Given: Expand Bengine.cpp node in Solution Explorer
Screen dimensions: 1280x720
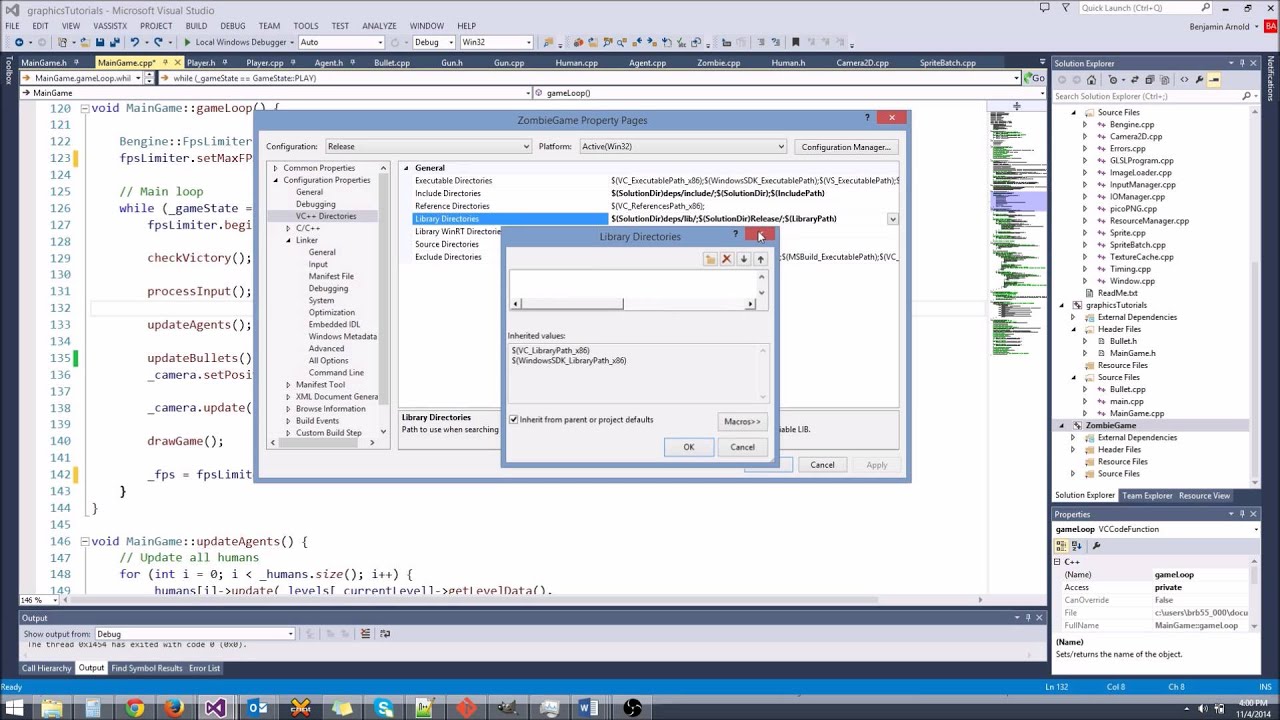Looking at the screenshot, I should [x=1085, y=124].
